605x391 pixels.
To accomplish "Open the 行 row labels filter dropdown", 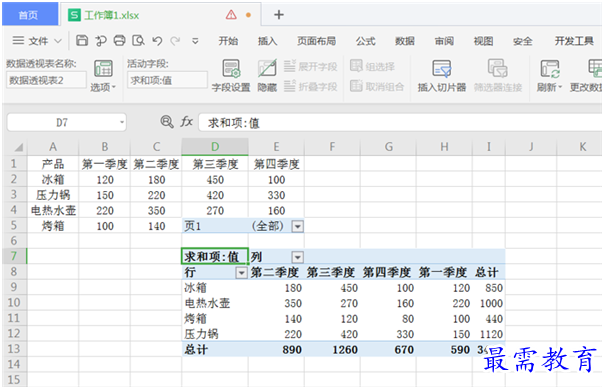I will coord(242,273).
